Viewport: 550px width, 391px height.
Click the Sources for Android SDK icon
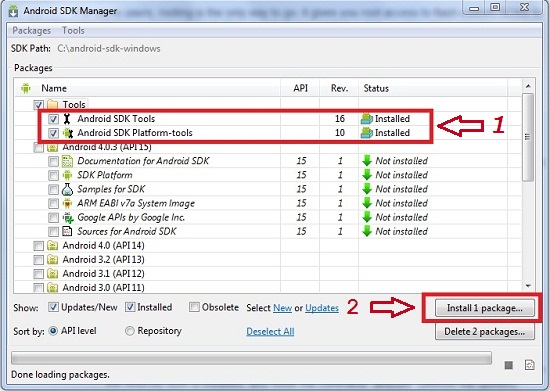[x=67, y=231]
